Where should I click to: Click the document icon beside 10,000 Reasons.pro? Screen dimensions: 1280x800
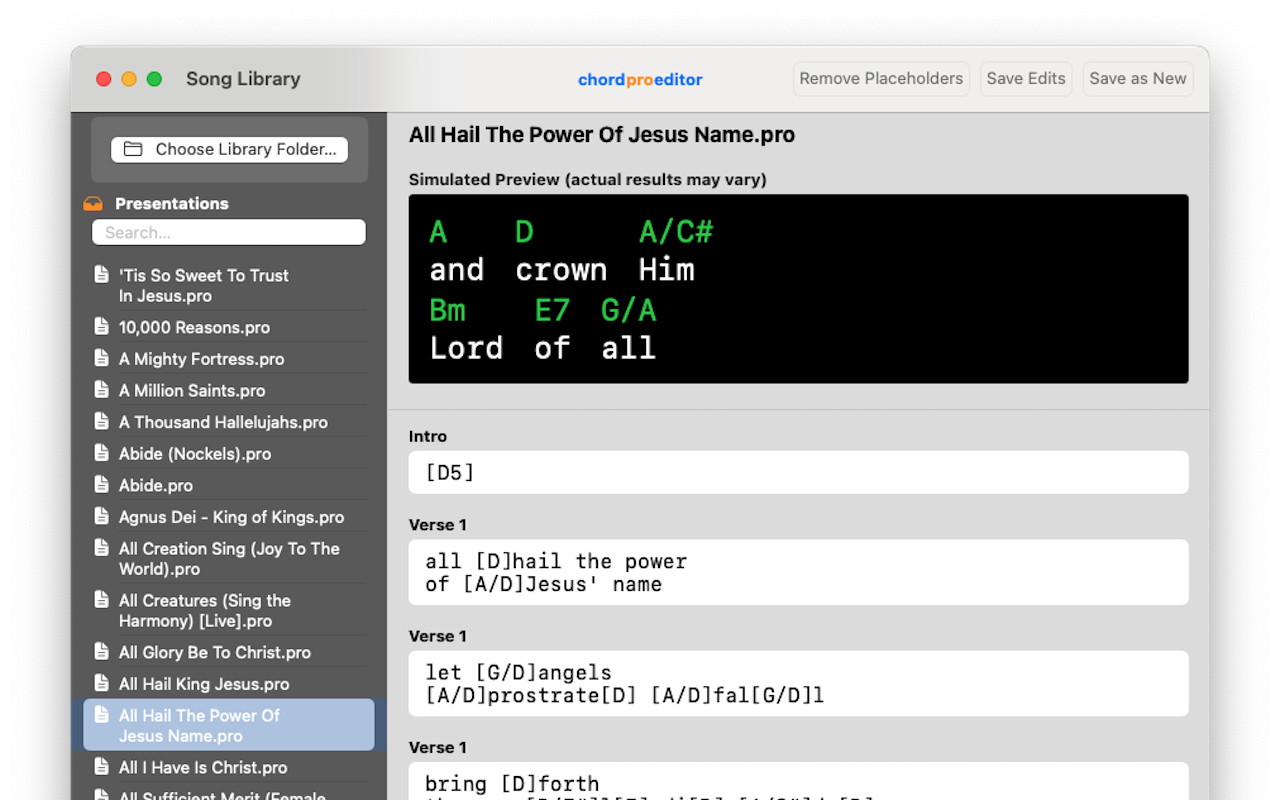(101, 327)
